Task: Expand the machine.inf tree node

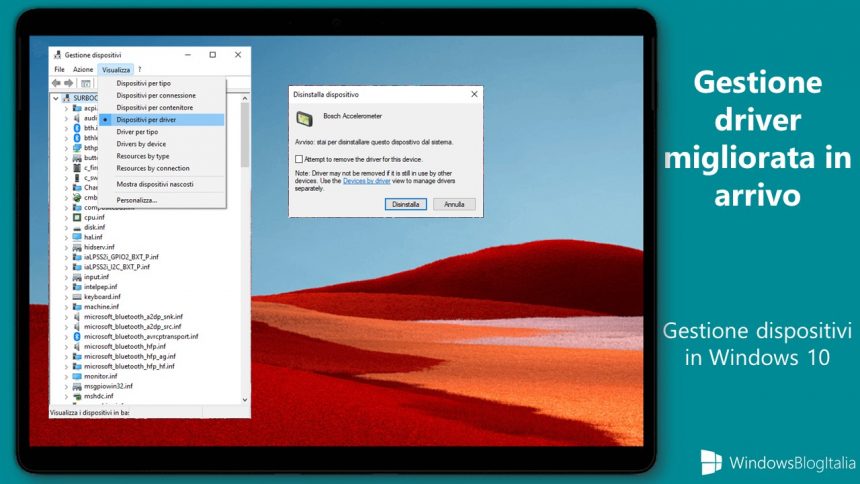Action: click(66, 307)
